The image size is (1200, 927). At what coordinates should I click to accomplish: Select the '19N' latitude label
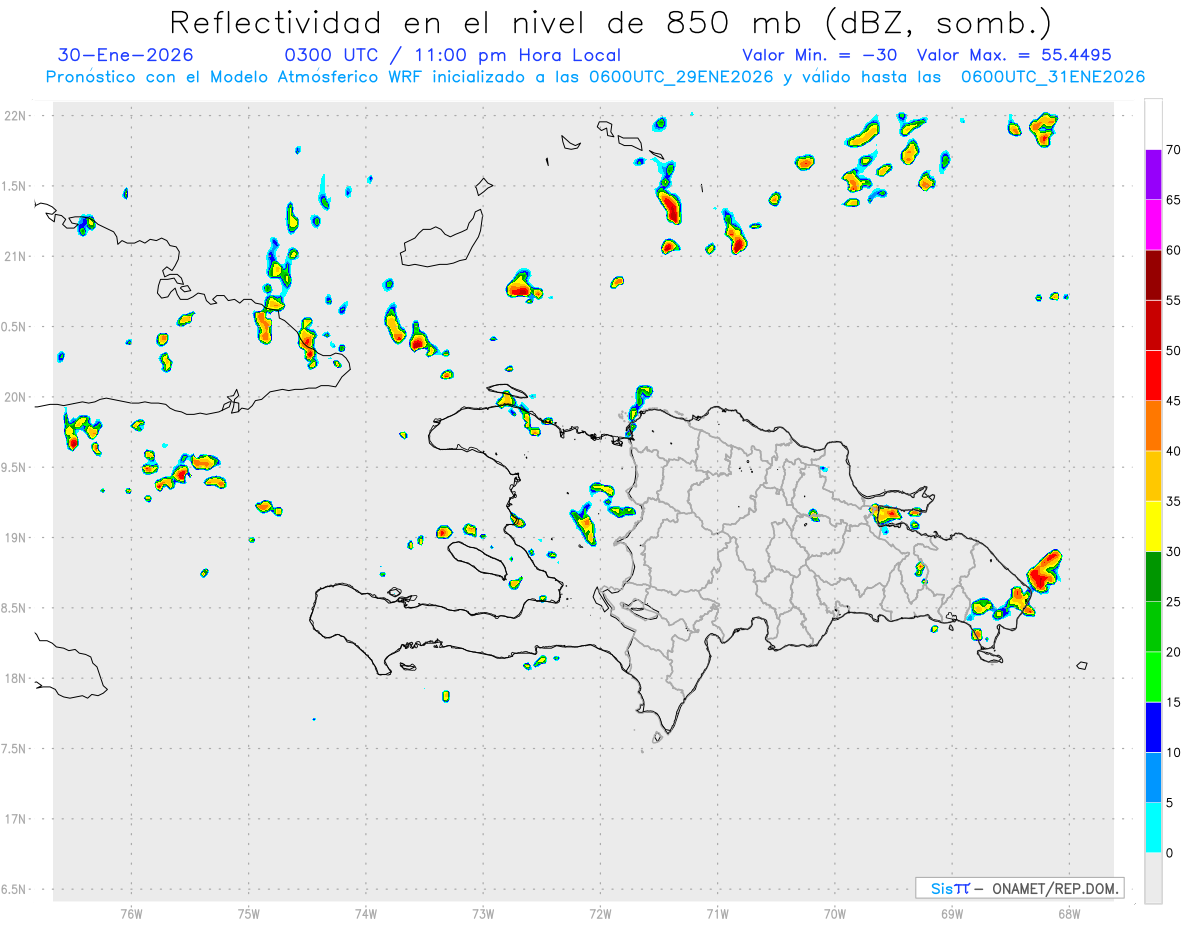click(17, 538)
